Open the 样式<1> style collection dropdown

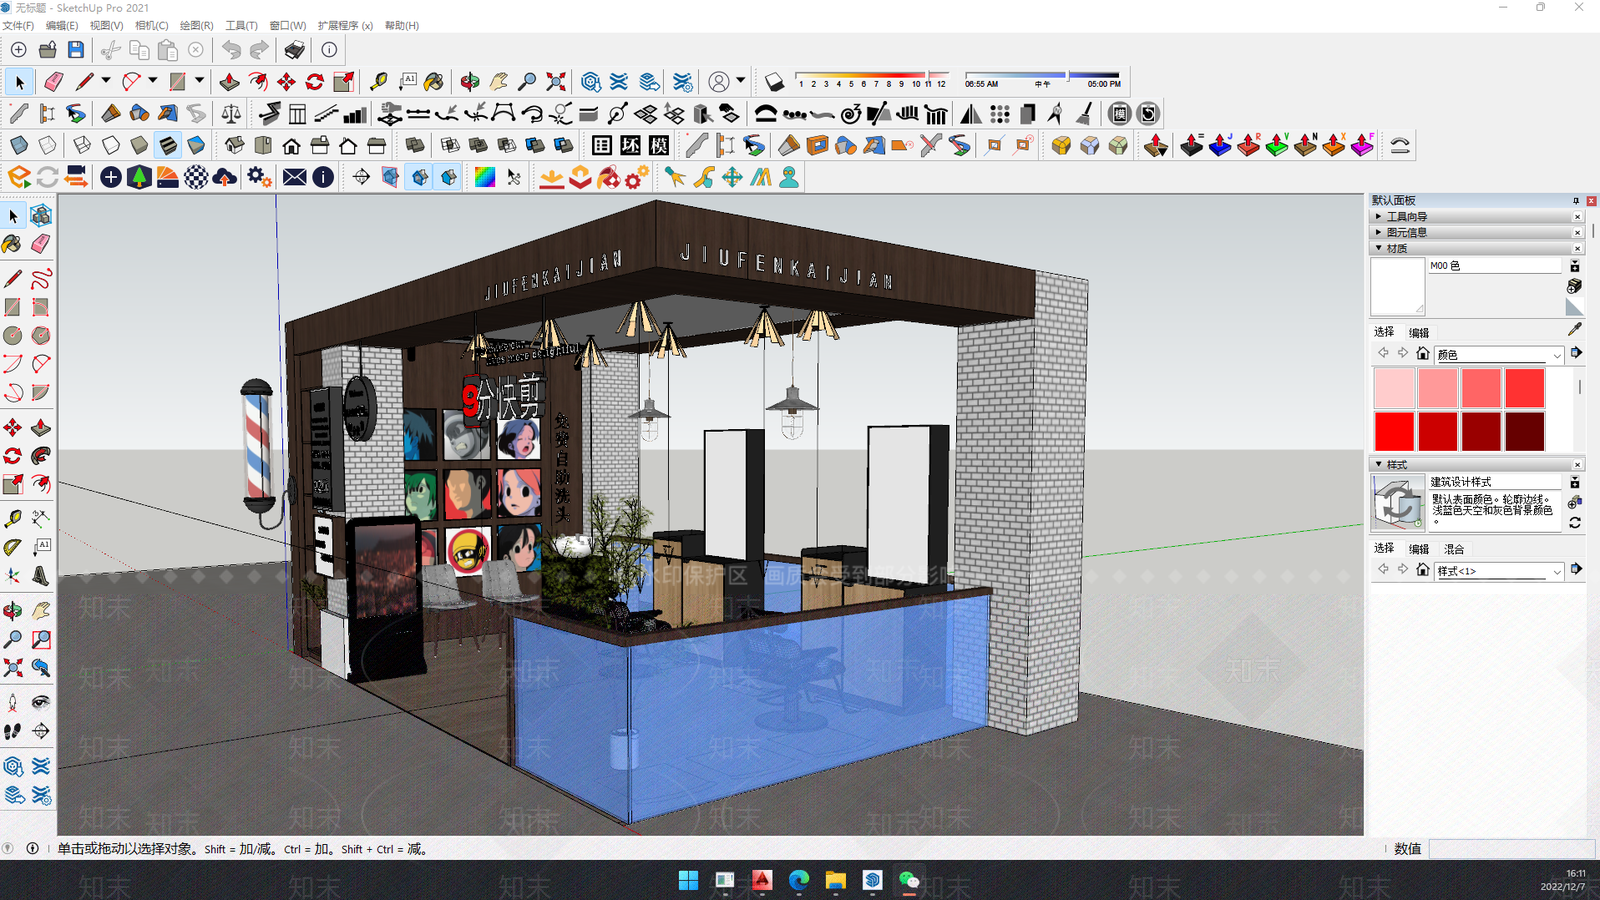click(1499, 571)
